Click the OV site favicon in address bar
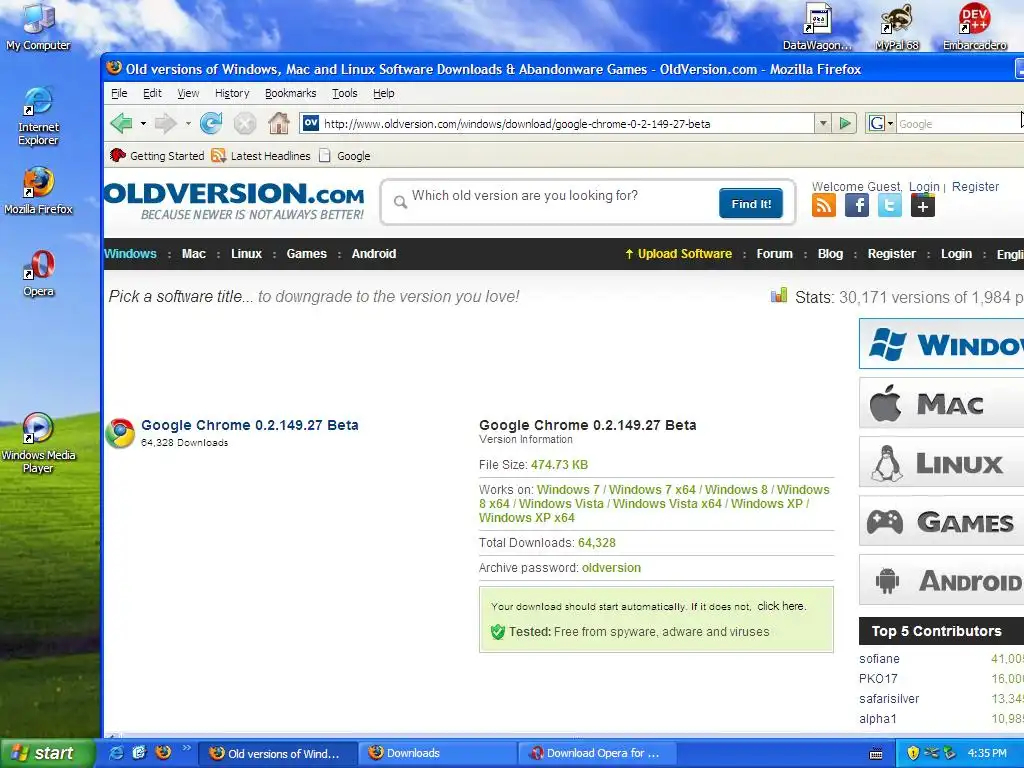 point(311,123)
